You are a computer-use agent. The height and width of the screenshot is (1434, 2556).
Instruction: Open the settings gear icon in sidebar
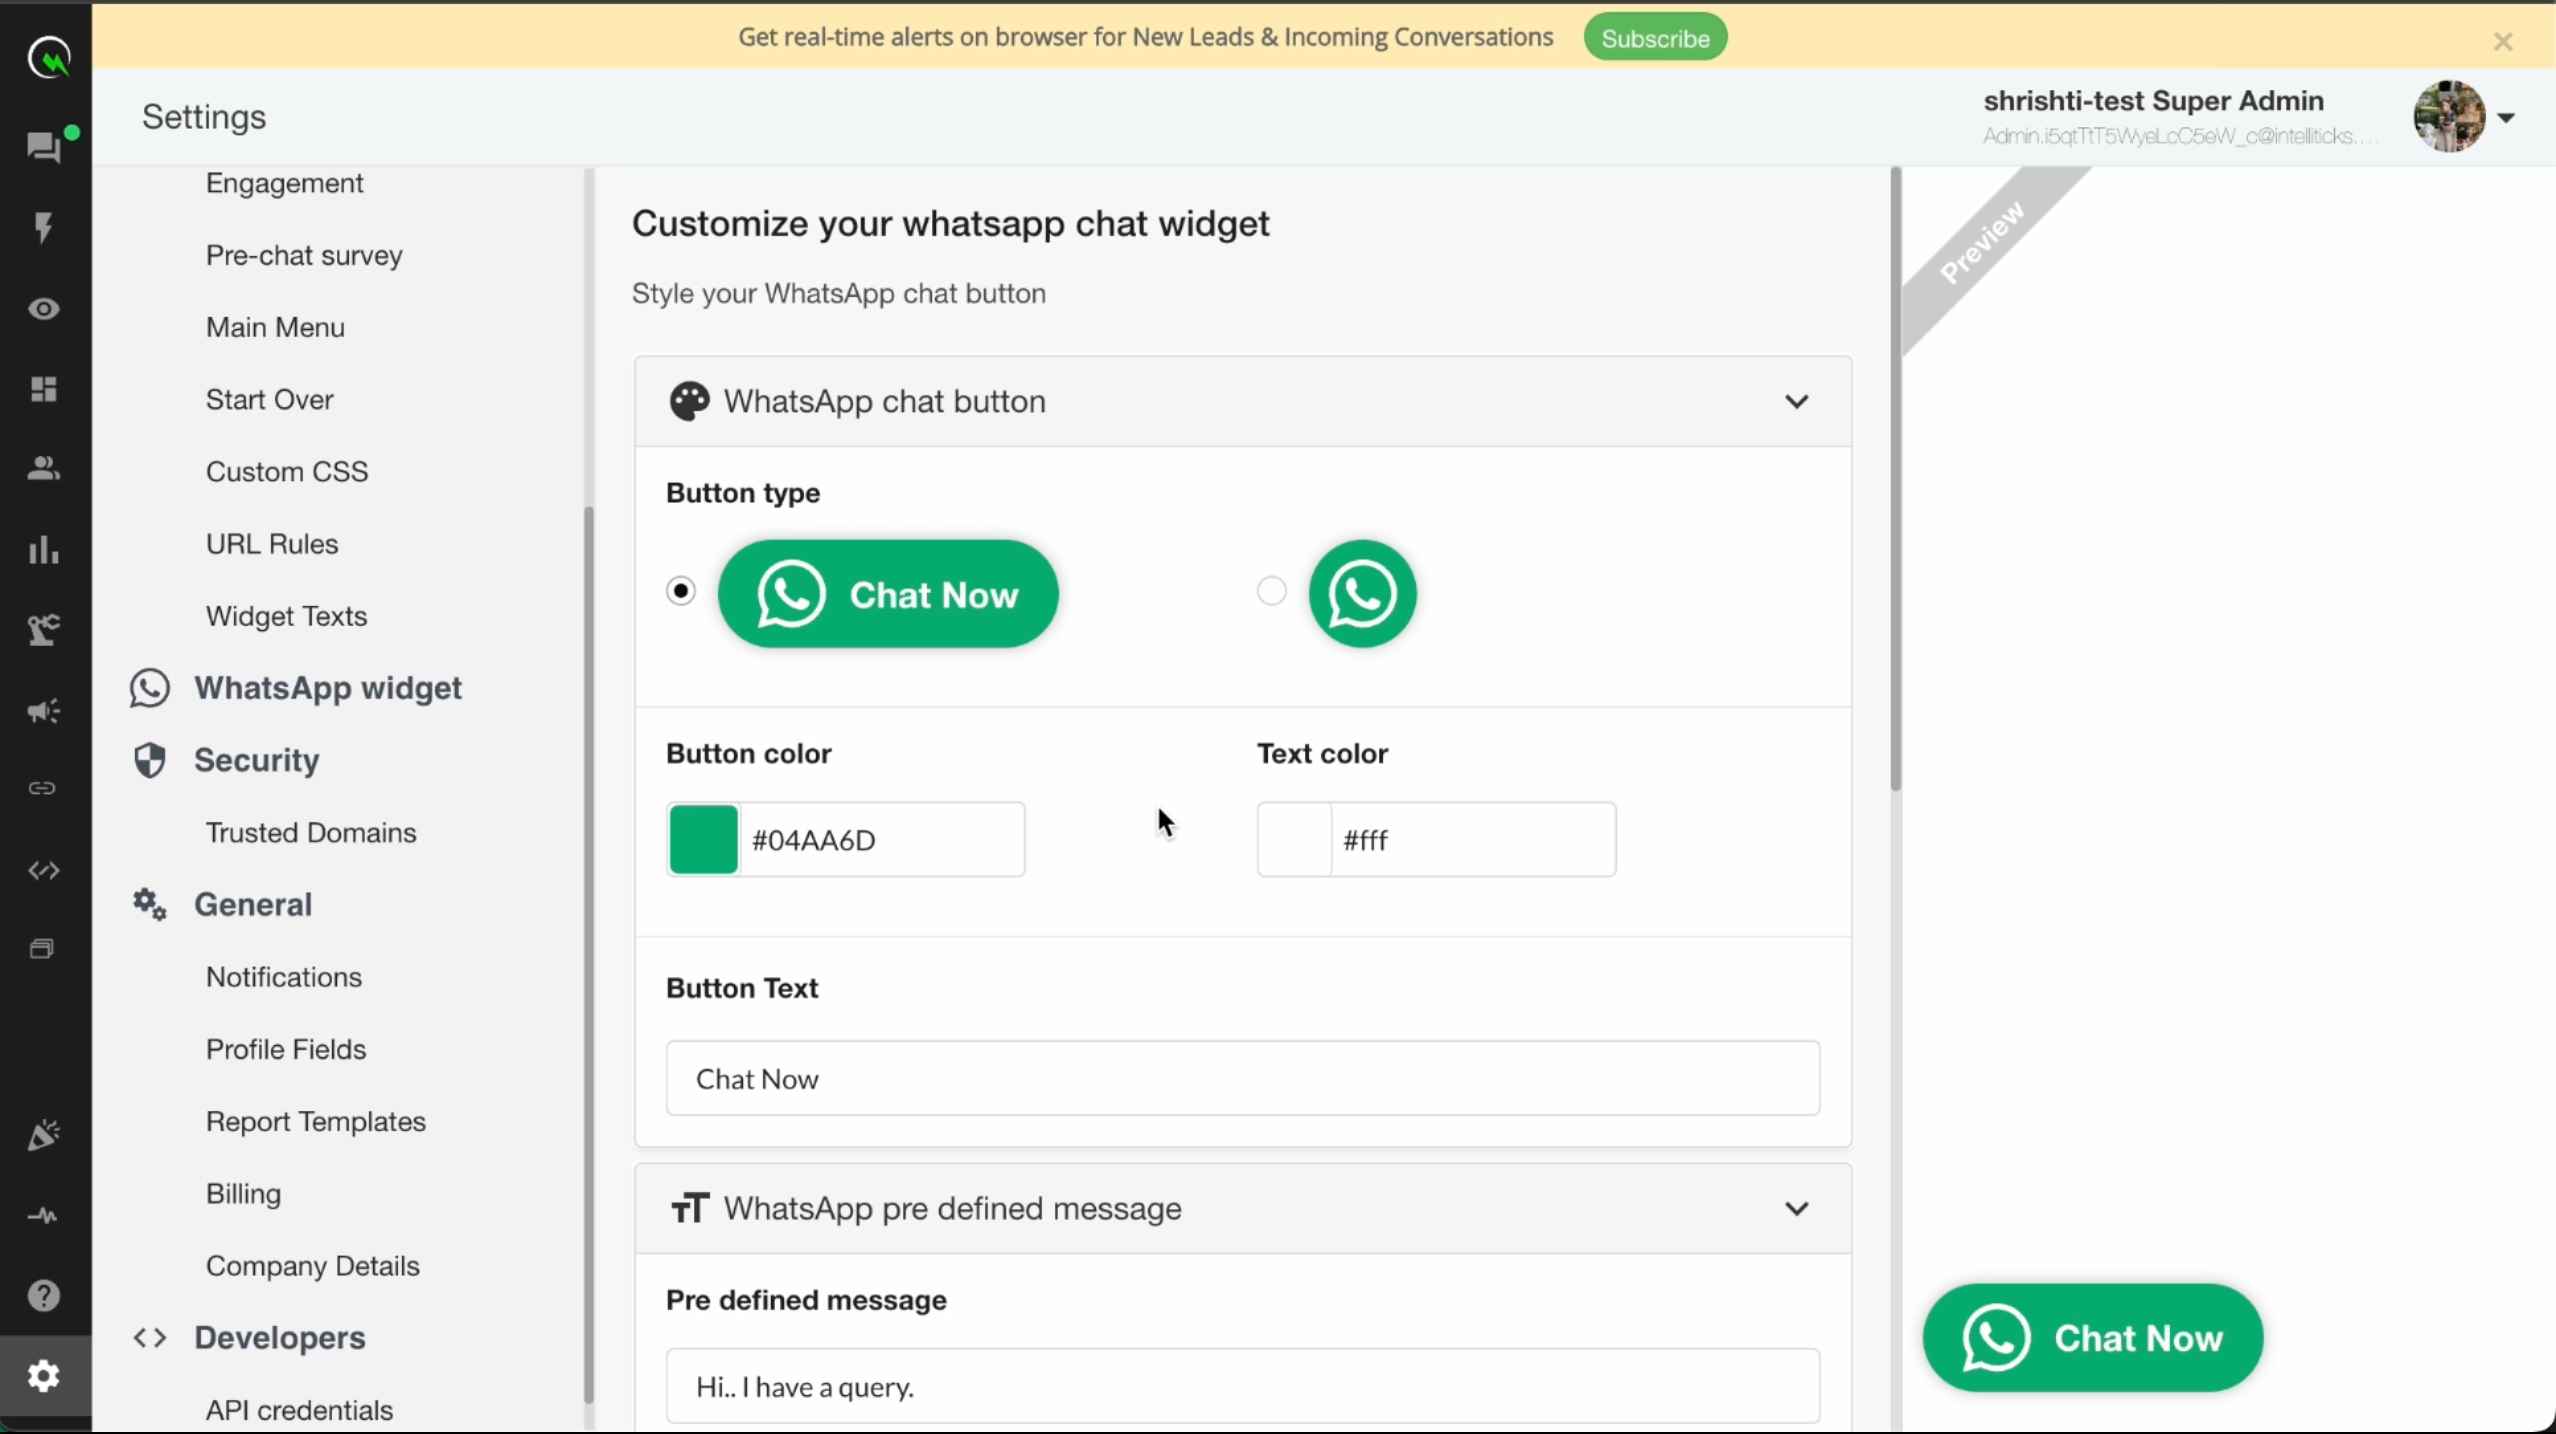click(43, 1376)
